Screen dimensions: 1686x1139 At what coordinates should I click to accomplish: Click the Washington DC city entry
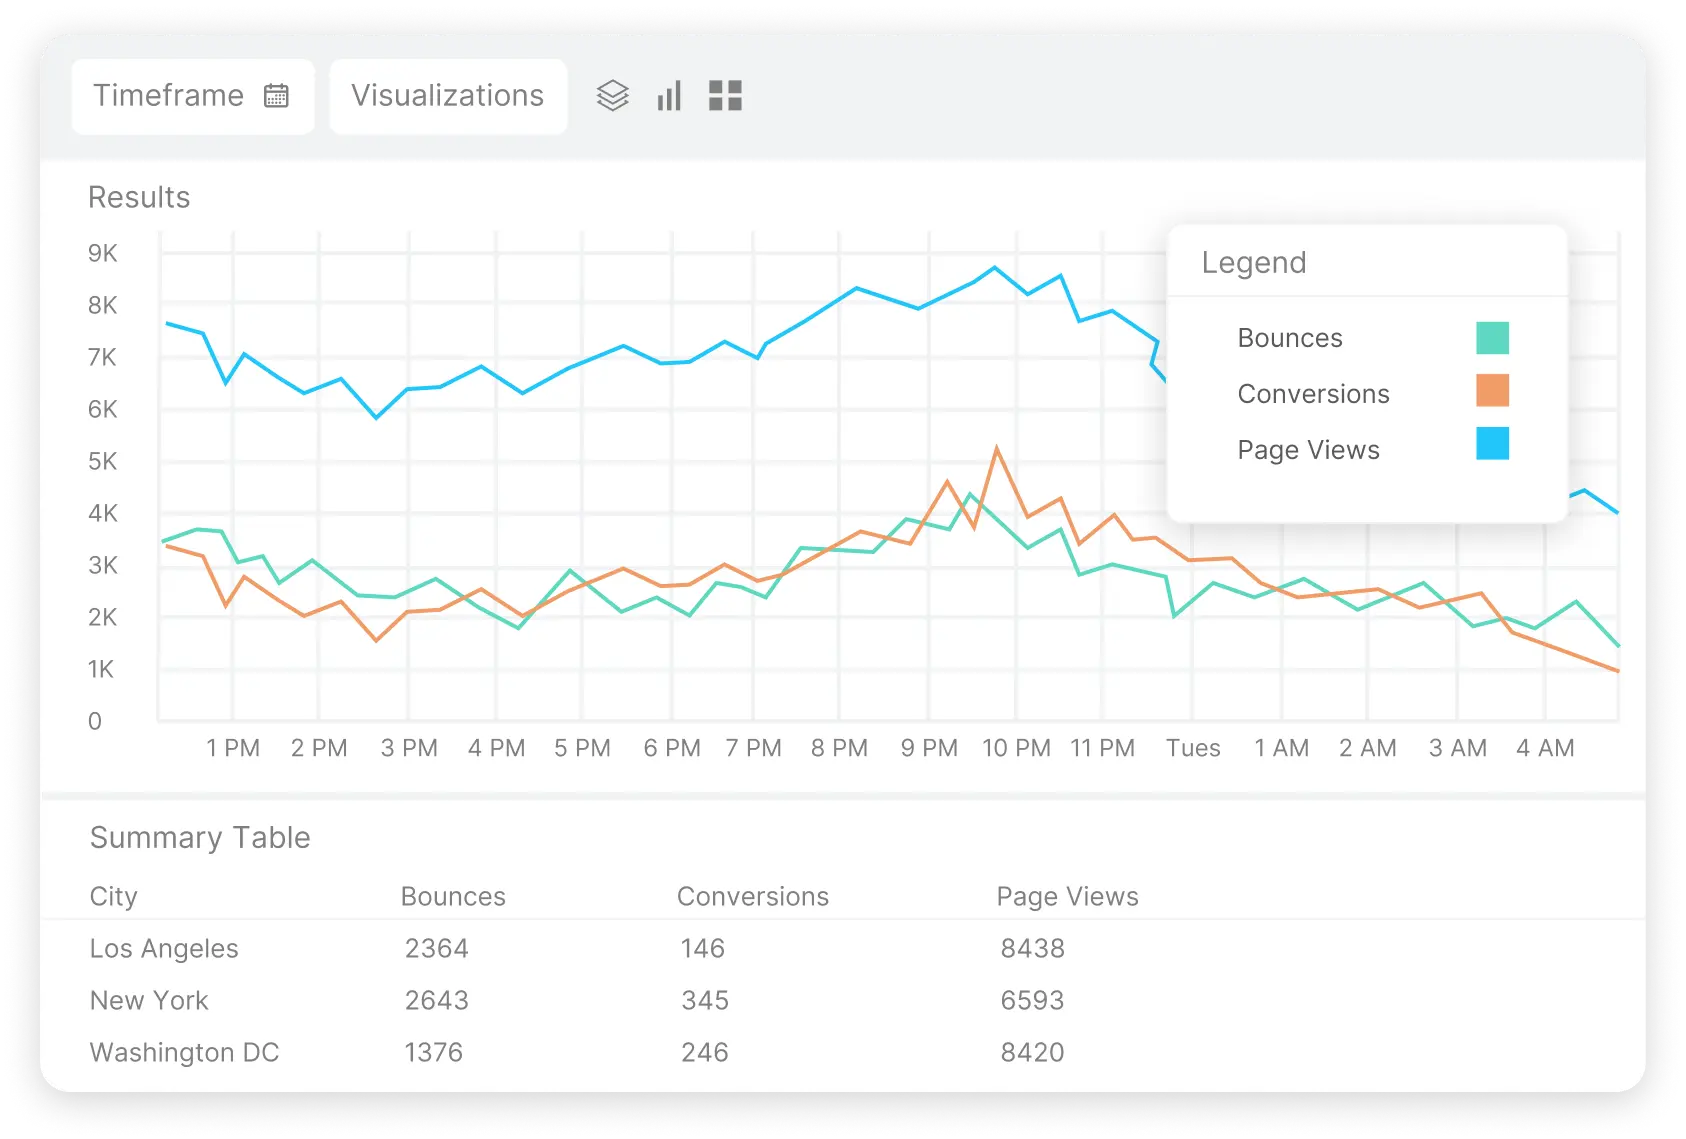pyautogui.click(x=184, y=1052)
